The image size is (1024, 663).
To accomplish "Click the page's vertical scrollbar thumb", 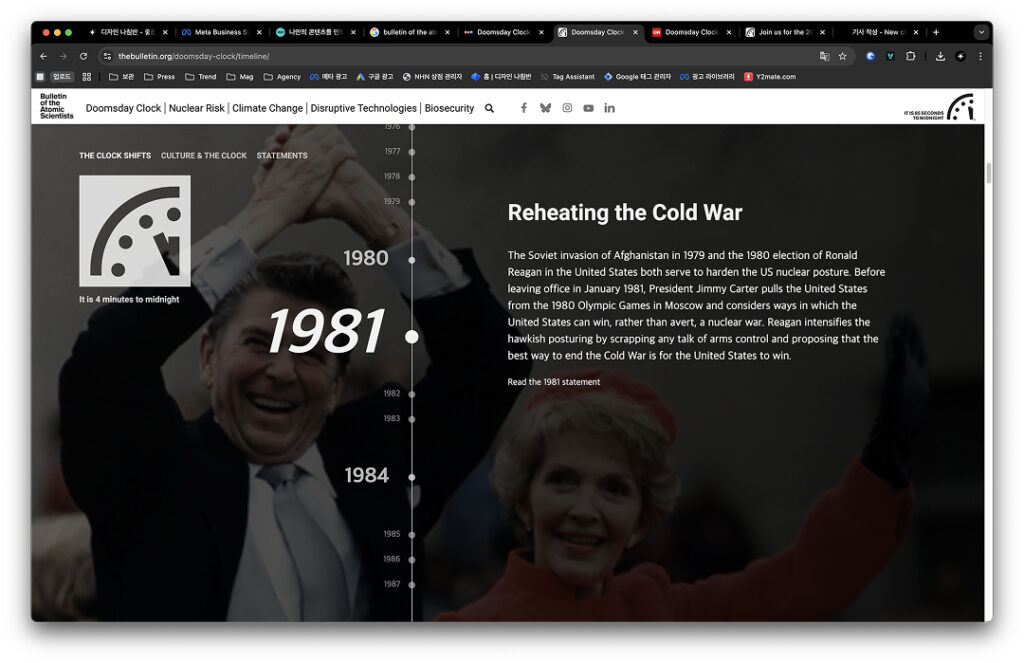I will tap(989, 173).
